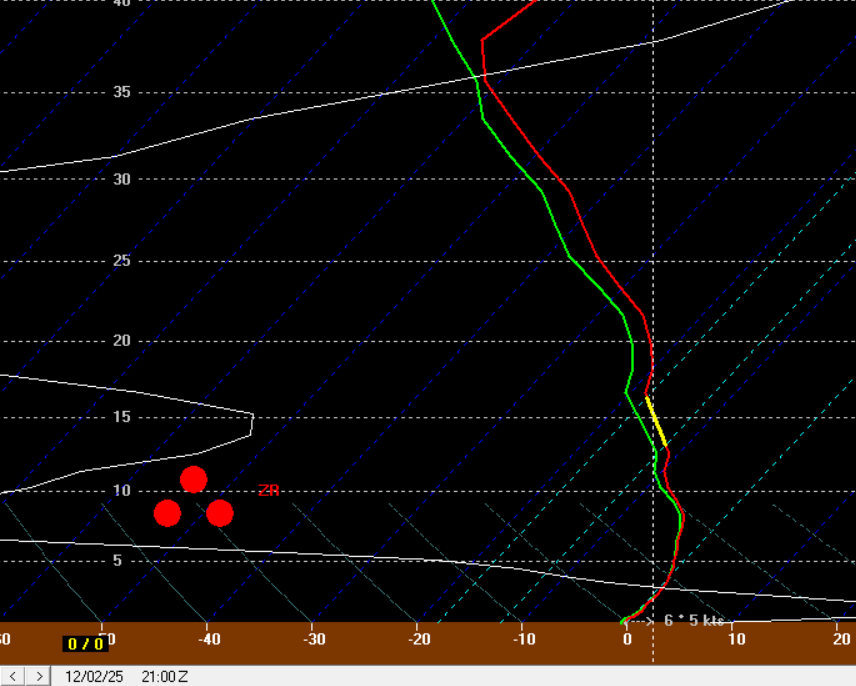Click the 6 * 5 kts wind label
This screenshot has width=856, height=686.
693,620
